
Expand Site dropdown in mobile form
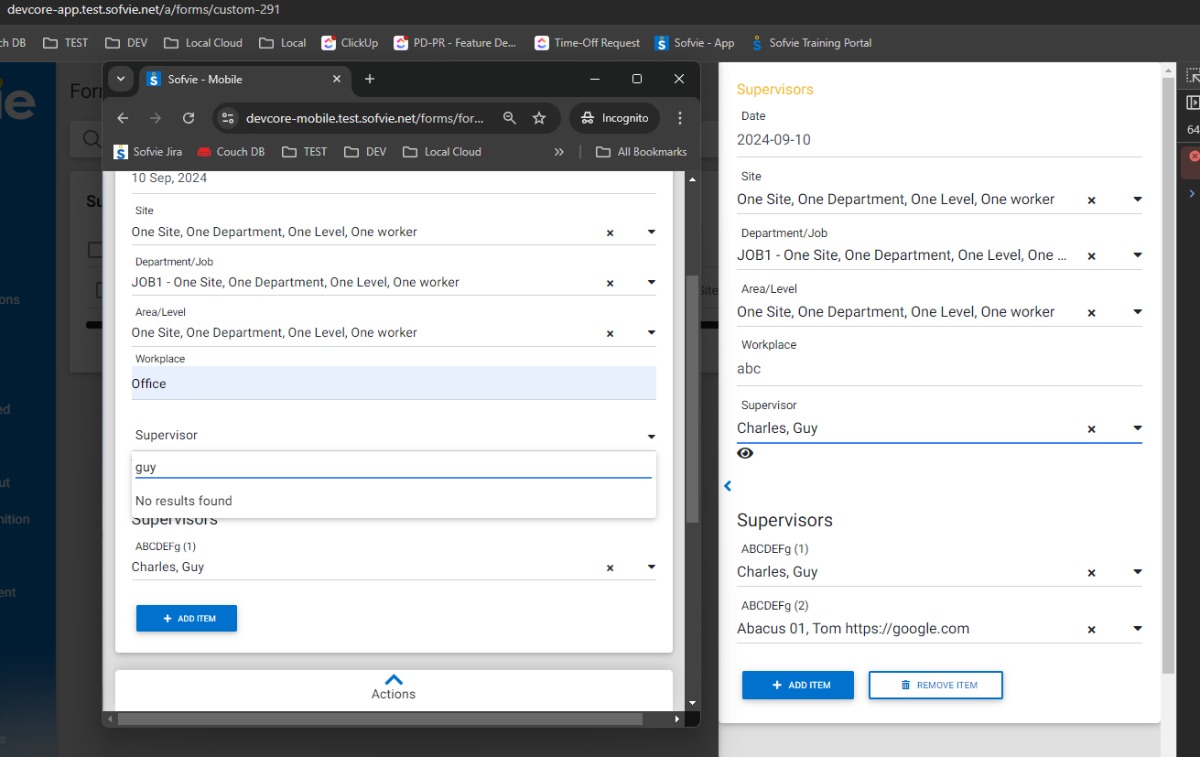651,232
